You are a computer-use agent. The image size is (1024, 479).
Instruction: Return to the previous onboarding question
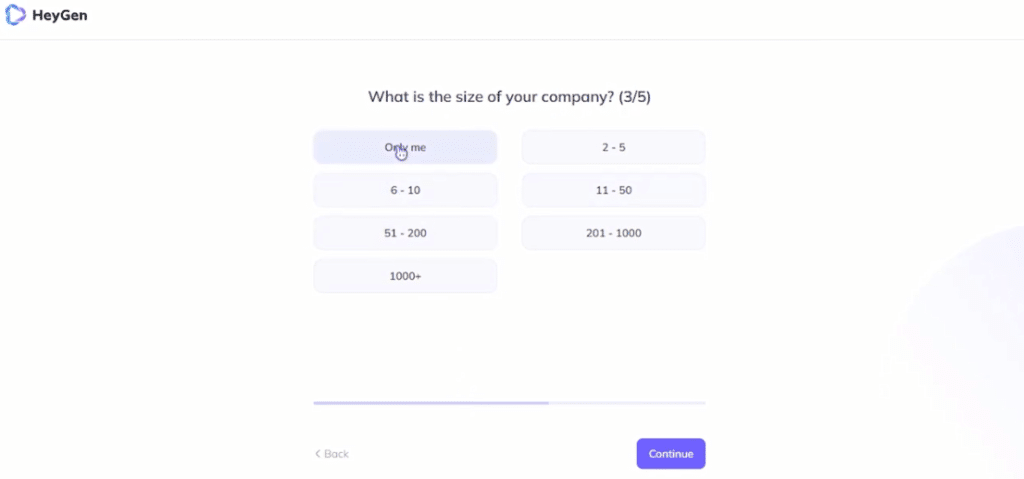click(332, 454)
